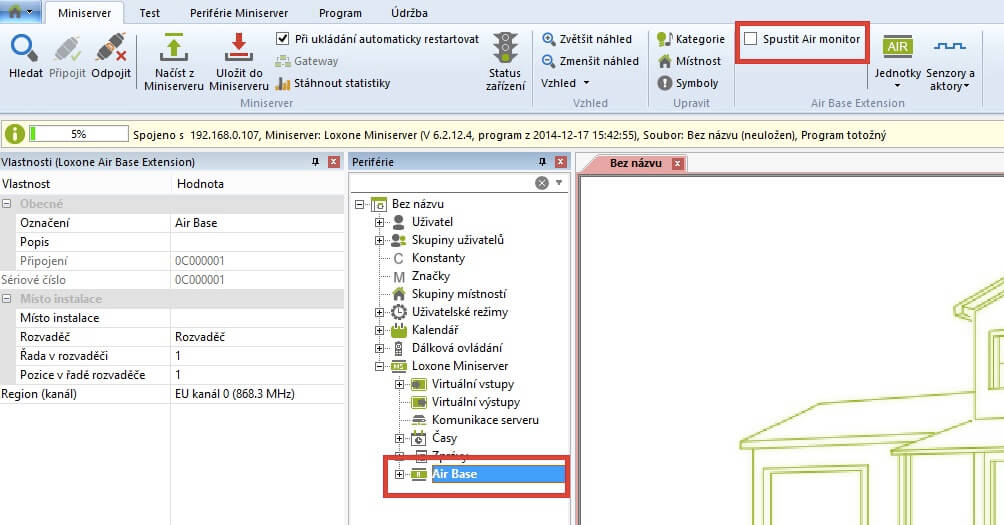1004x525 pixels.
Task: Expand the Air Base tree node
Action: [x=400, y=474]
